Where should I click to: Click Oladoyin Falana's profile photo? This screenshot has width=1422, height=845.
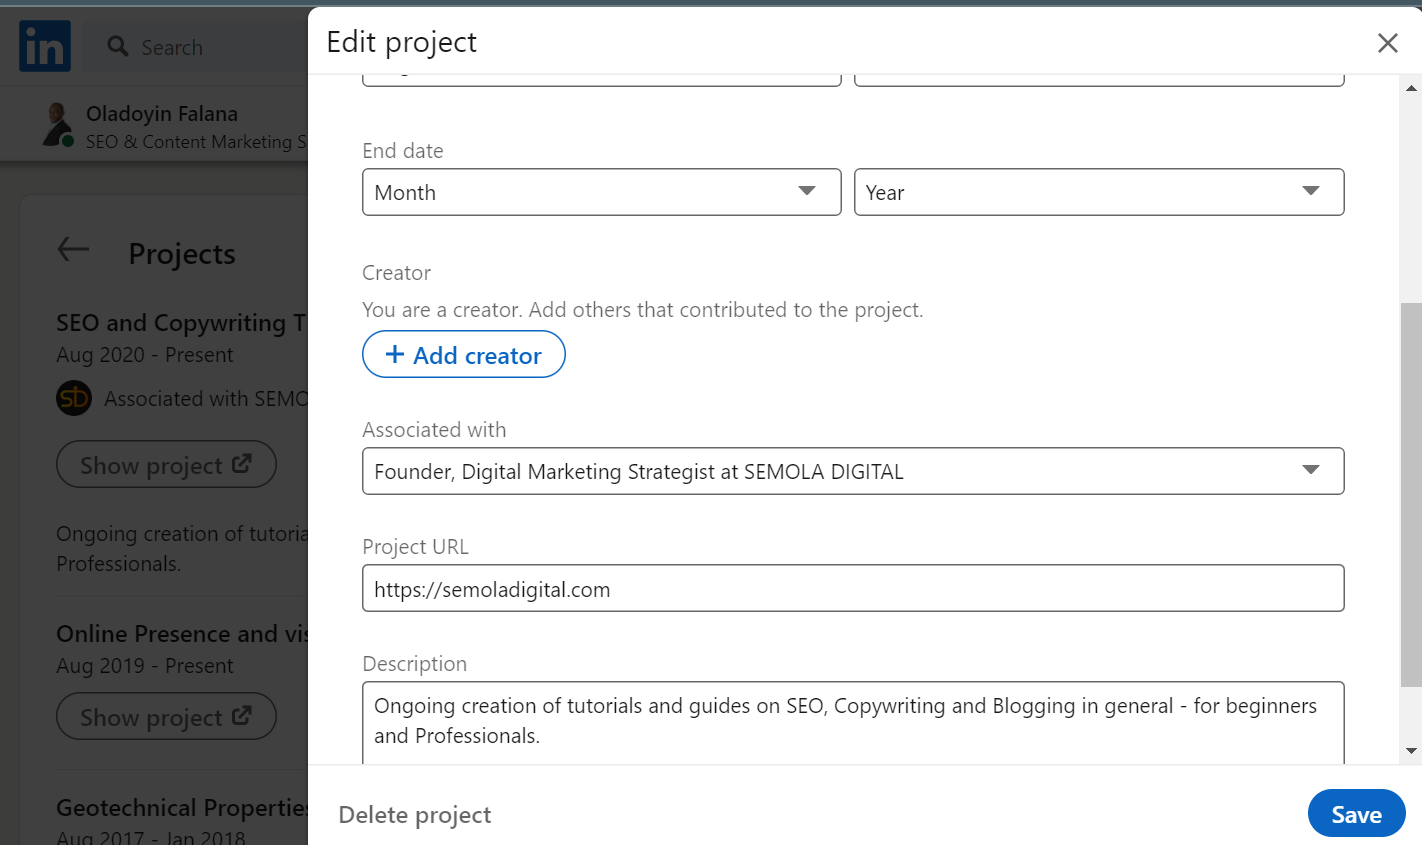58,125
